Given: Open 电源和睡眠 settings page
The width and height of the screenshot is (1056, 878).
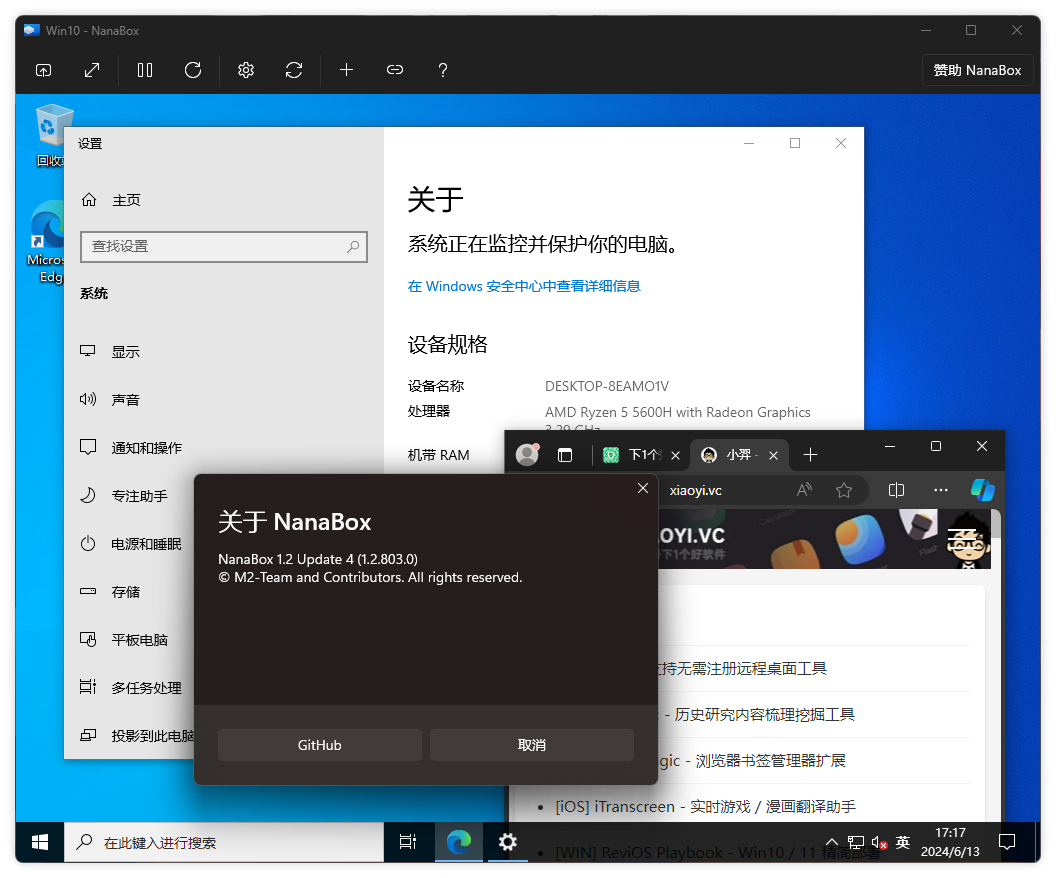Looking at the screenshot, I should pos(146,544).
